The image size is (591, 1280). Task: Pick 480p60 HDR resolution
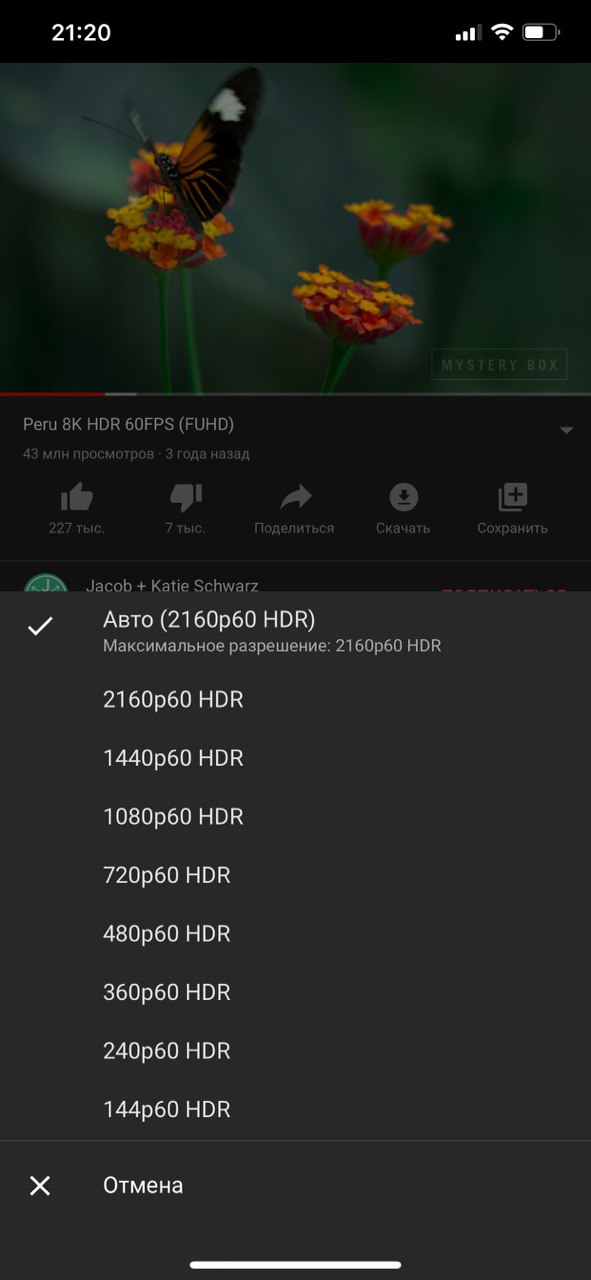click(295, 934)
